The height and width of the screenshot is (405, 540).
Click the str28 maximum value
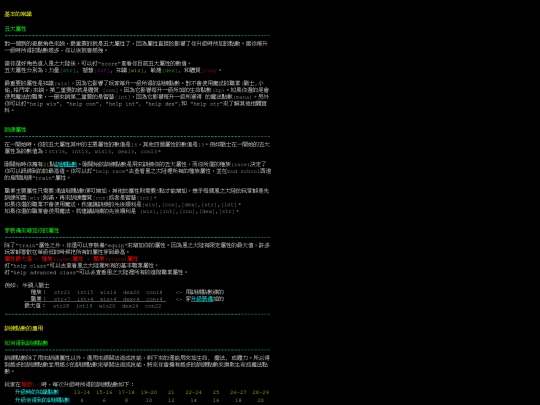(x=61, y=306)
